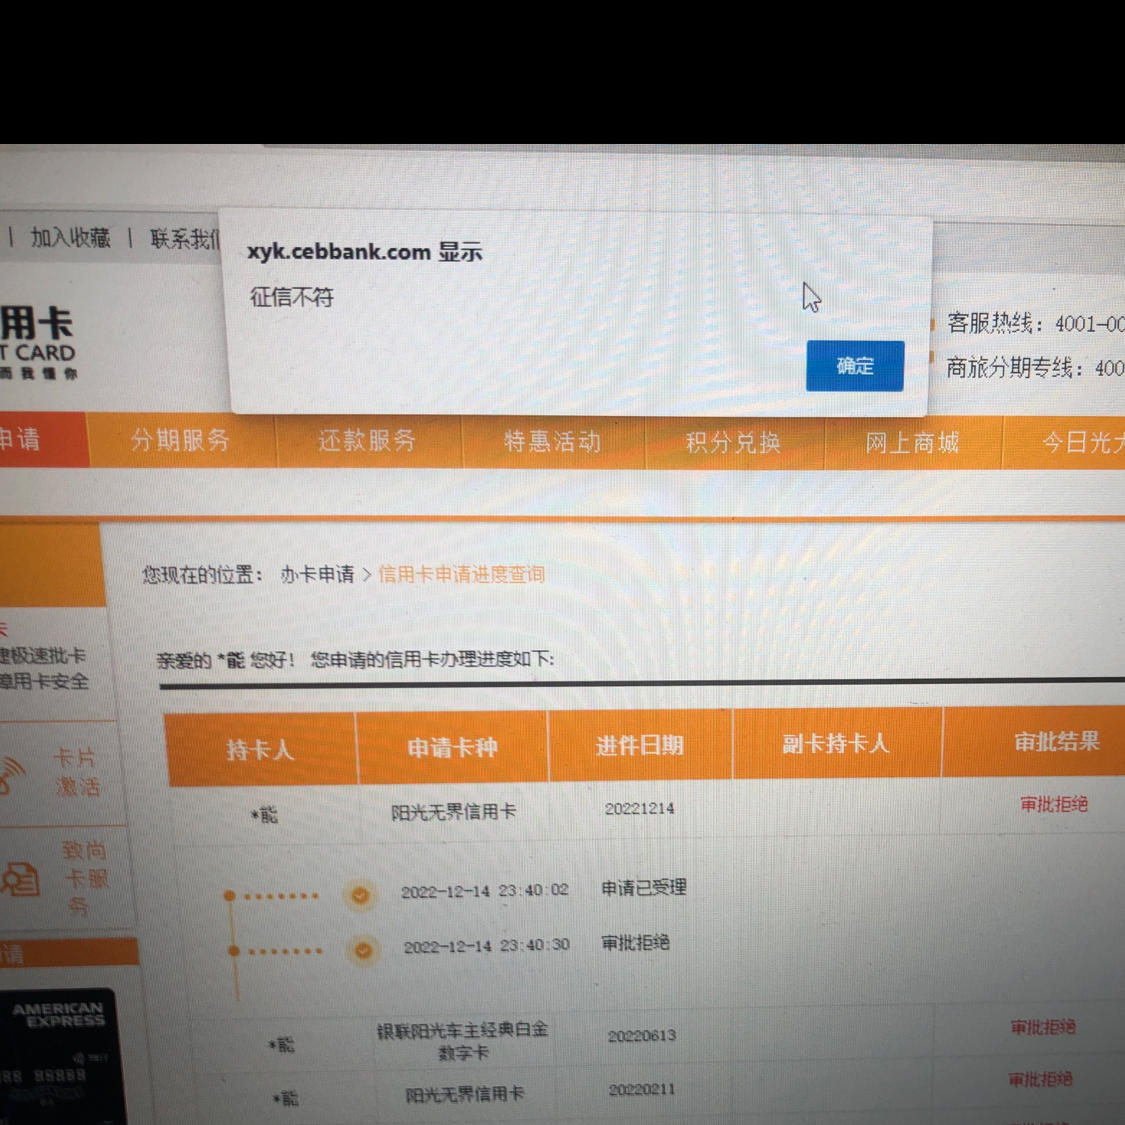Open 网上商城 from the navigation bar
The image size is (1125, 1125).
[x=912, y=443]
